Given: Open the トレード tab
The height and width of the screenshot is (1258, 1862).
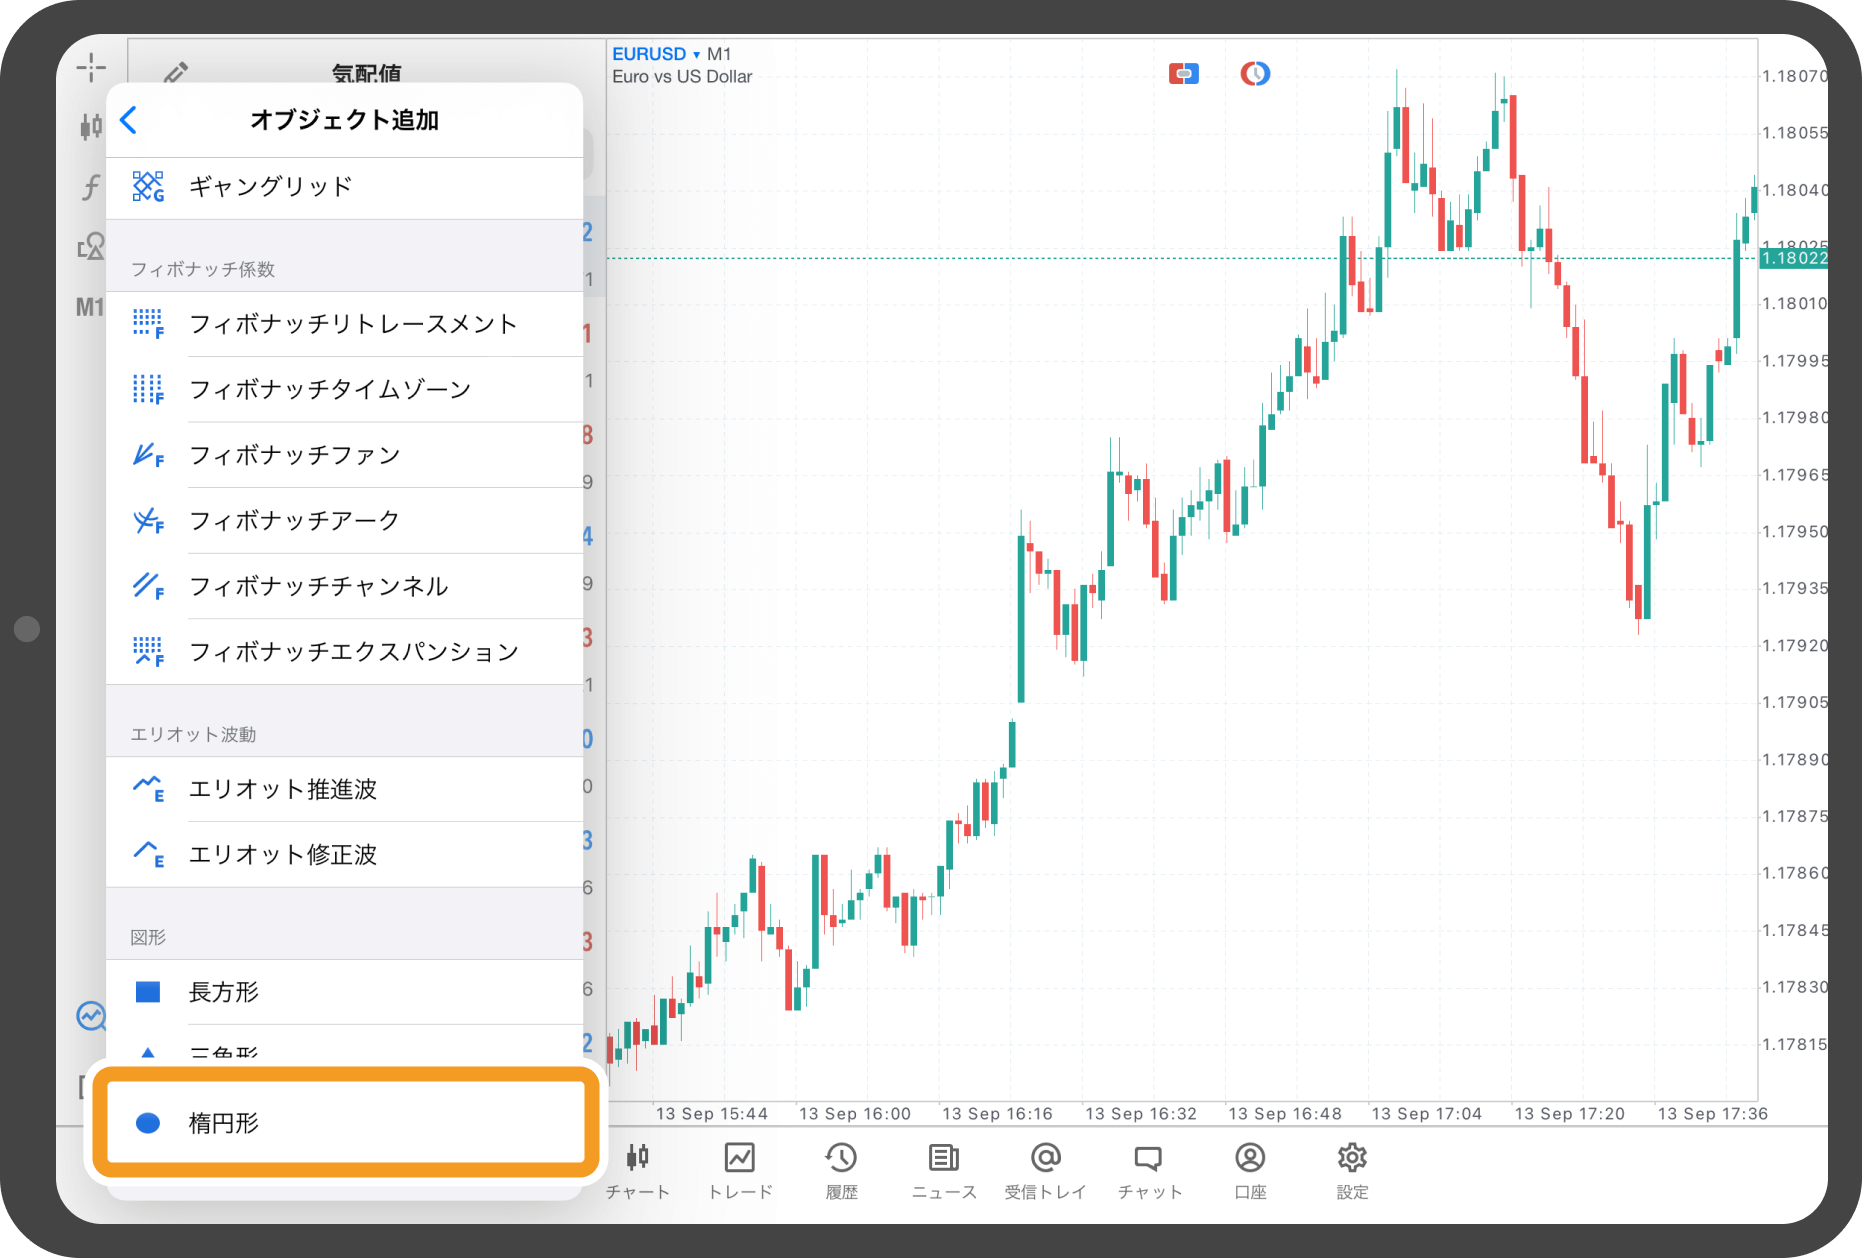Looking at the screenshot, I should [740, 1169].
